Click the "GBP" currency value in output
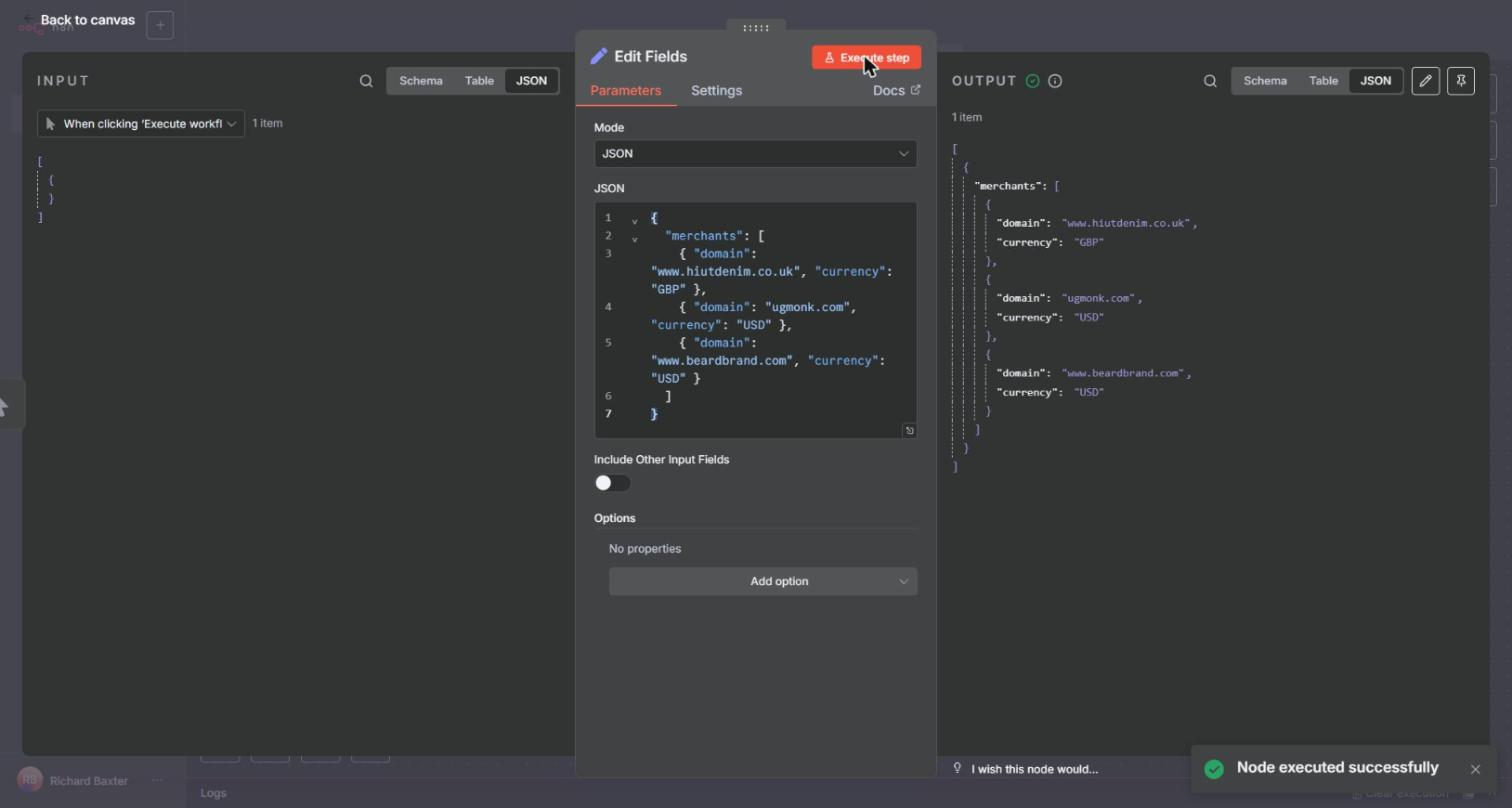 pyautogui.click(x=1089, y=242)
